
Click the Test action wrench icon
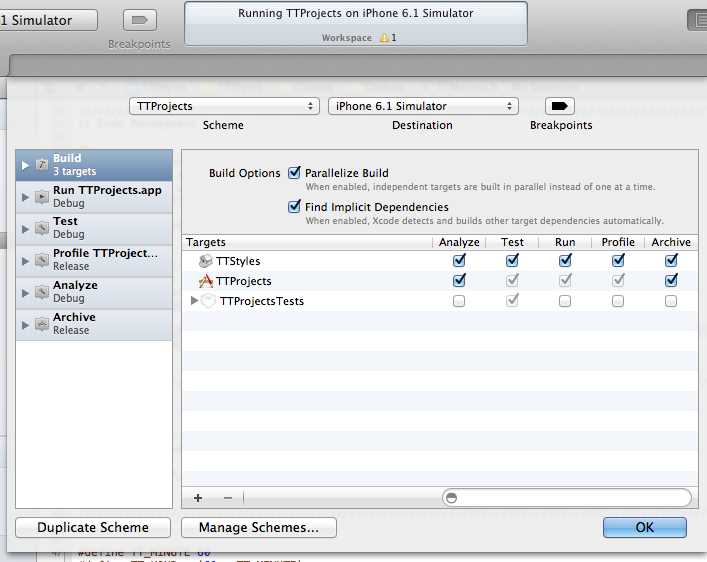41,228
